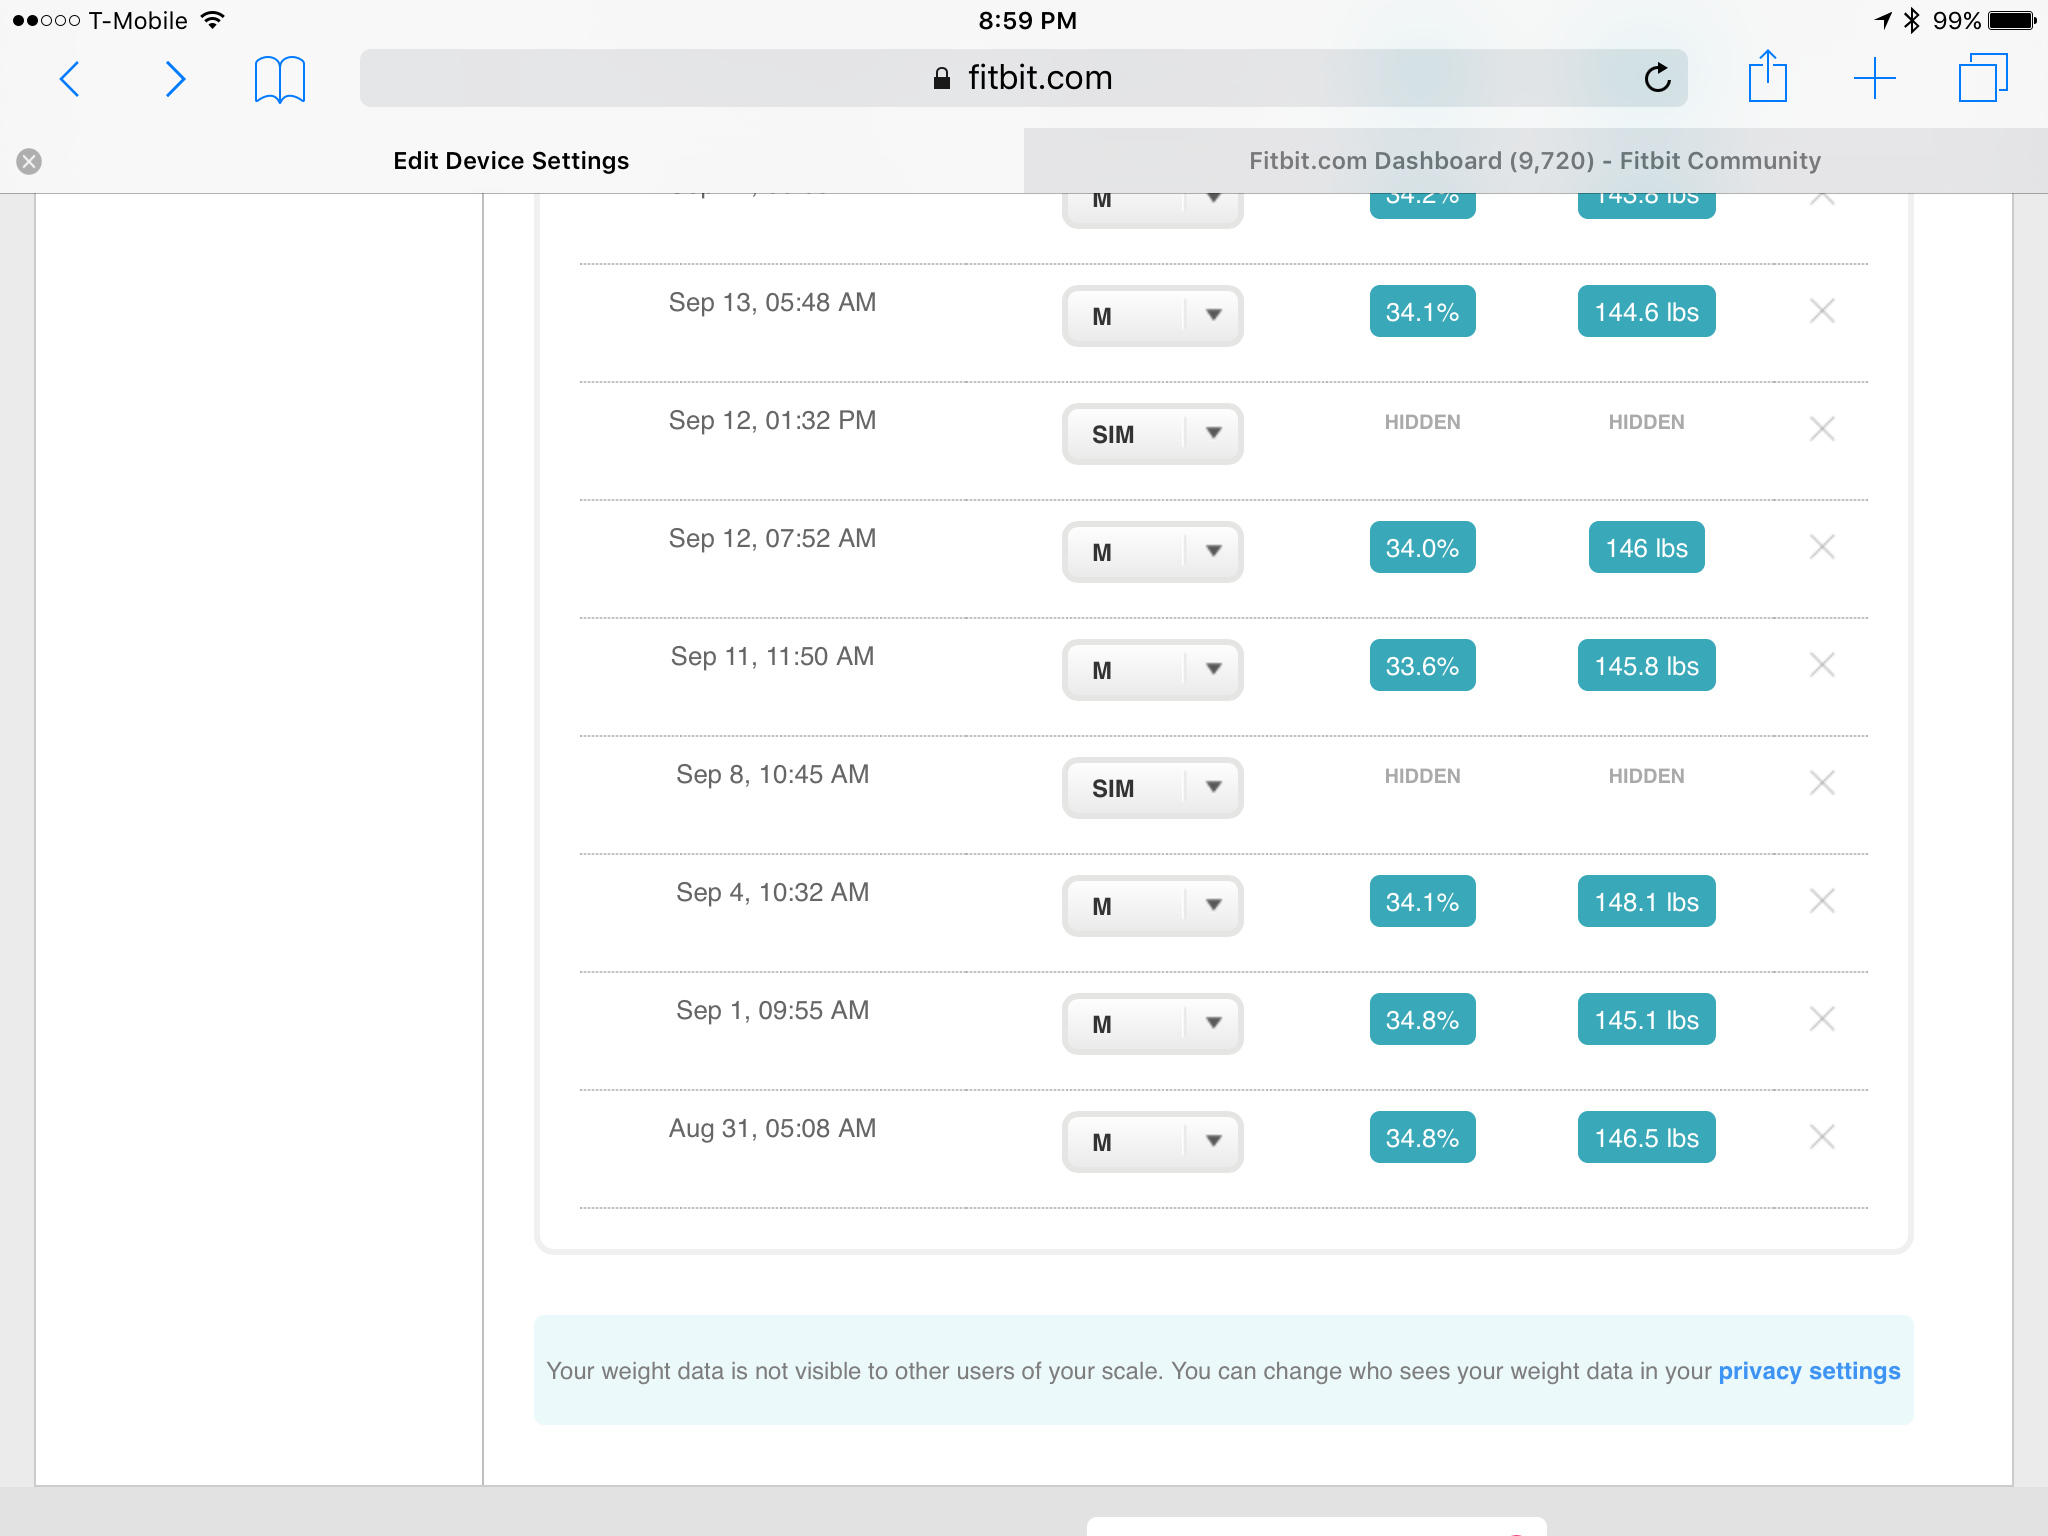Image resolution: width=2048 pixels, height=1536 pixels.
Task: Expand user selector for Sep 11, 11:50 AM
Action: point(1152,670)
